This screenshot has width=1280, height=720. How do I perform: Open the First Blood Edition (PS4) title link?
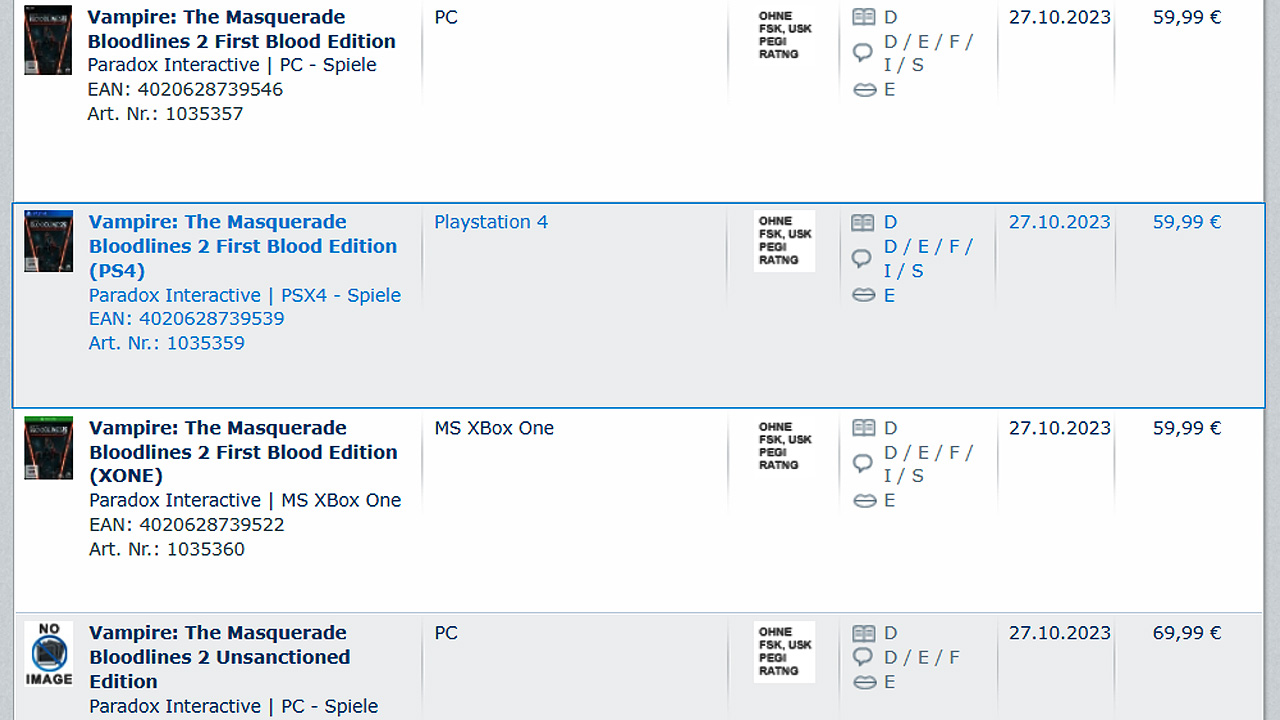[243, 246]
